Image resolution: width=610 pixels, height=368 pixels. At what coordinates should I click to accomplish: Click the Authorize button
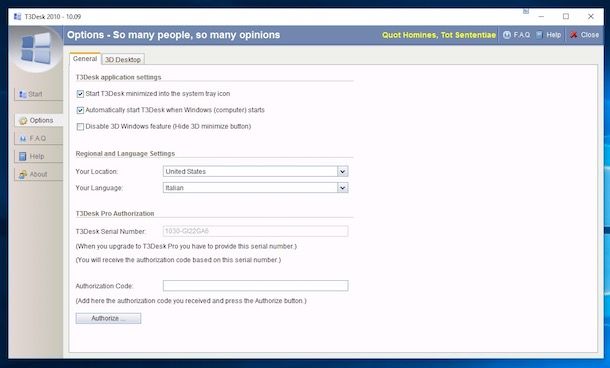click(x=108, y=318)
